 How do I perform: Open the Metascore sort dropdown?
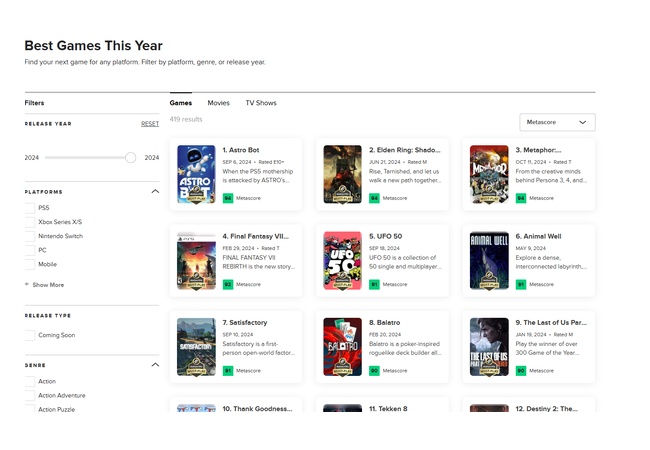[x=557, y=122]
